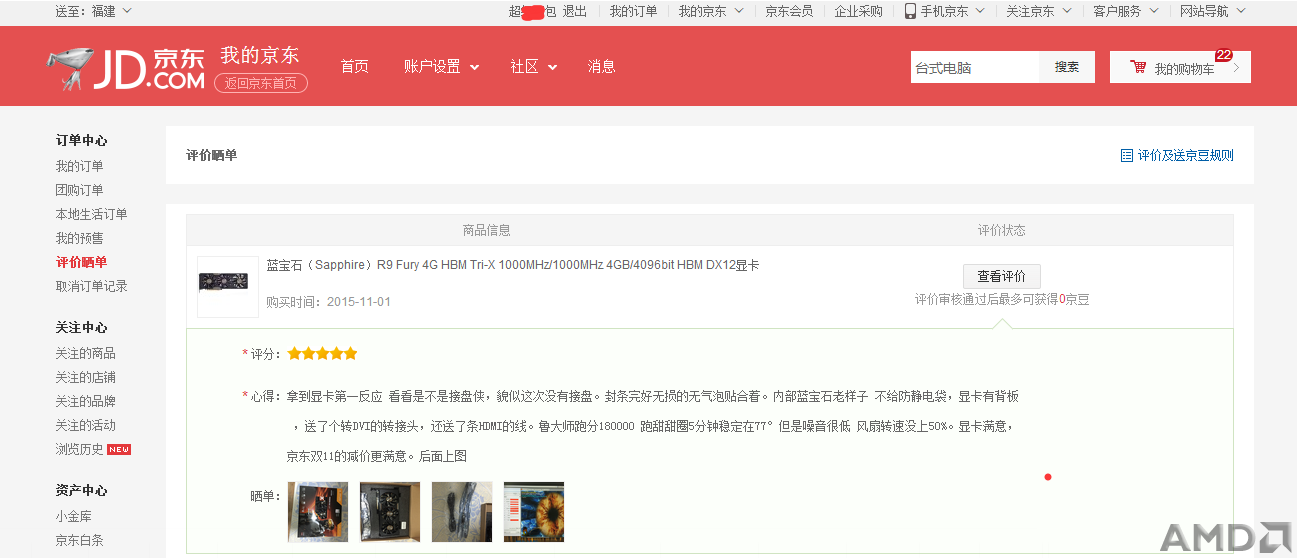
Task: Open the 账户设置 dropdown menu
Action: point(441,66)
